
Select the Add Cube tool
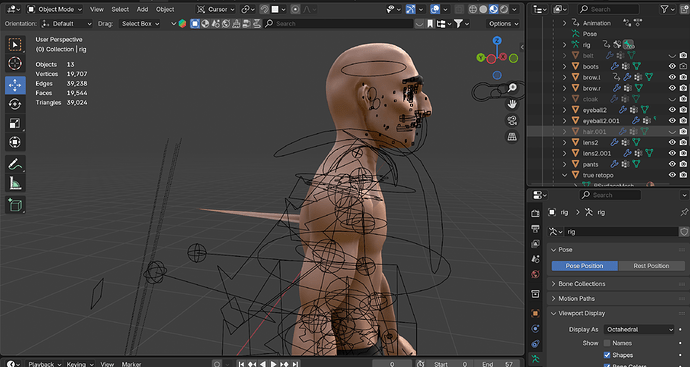(x=15, y=205)
